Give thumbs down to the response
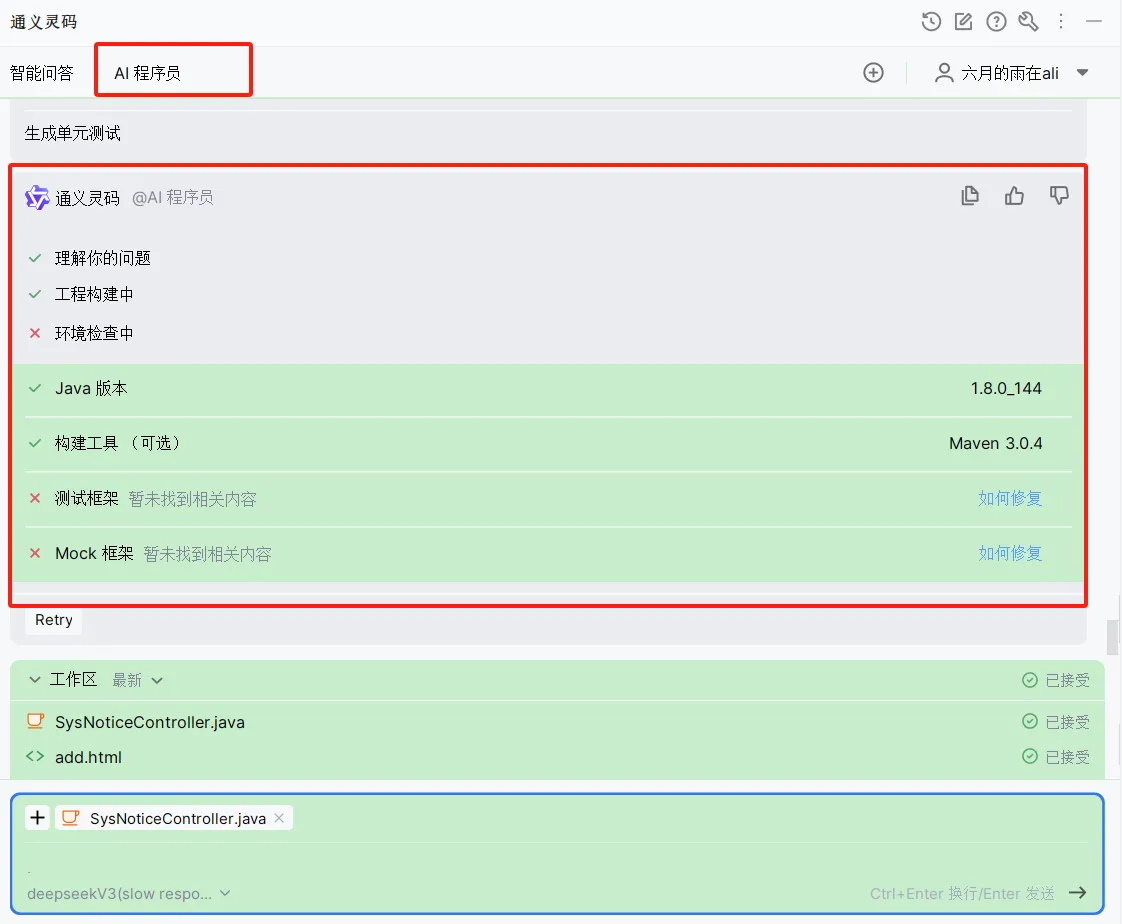This screenshot has height=924, width=1122. 1059,195
